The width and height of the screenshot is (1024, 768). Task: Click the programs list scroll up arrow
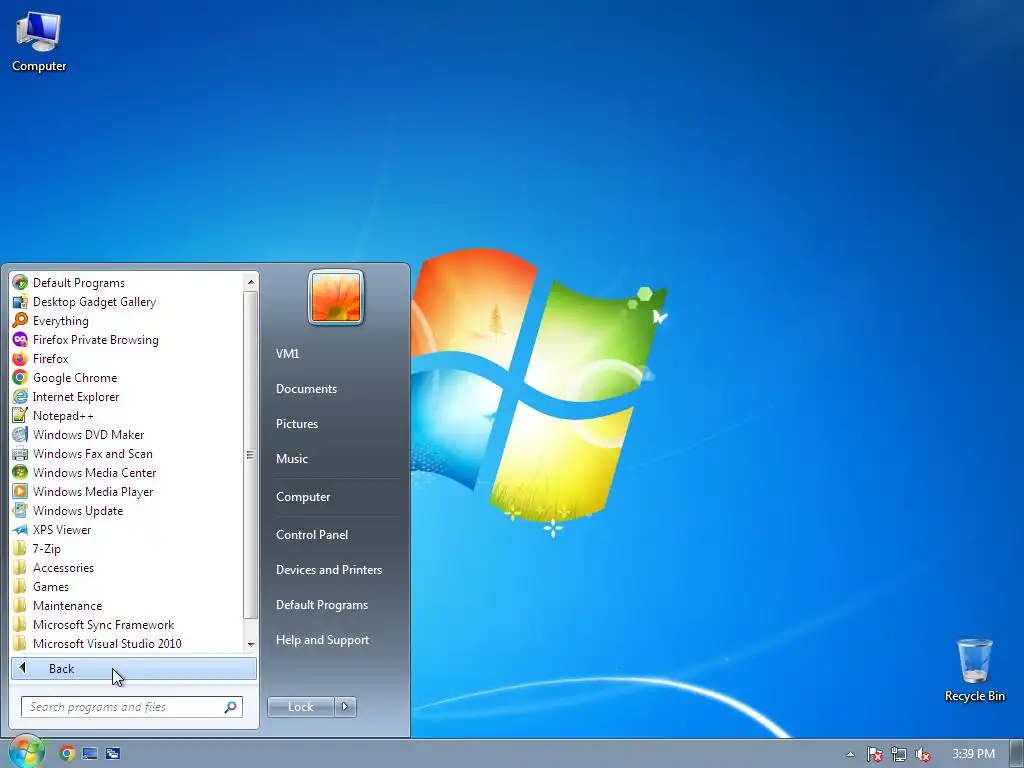point(251,281)
